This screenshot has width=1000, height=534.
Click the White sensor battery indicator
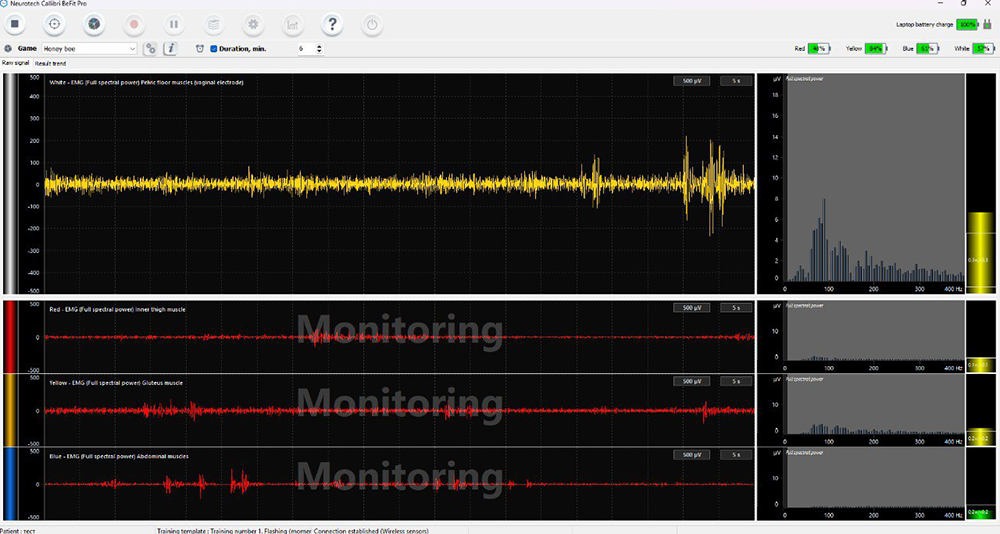point(981,48)
